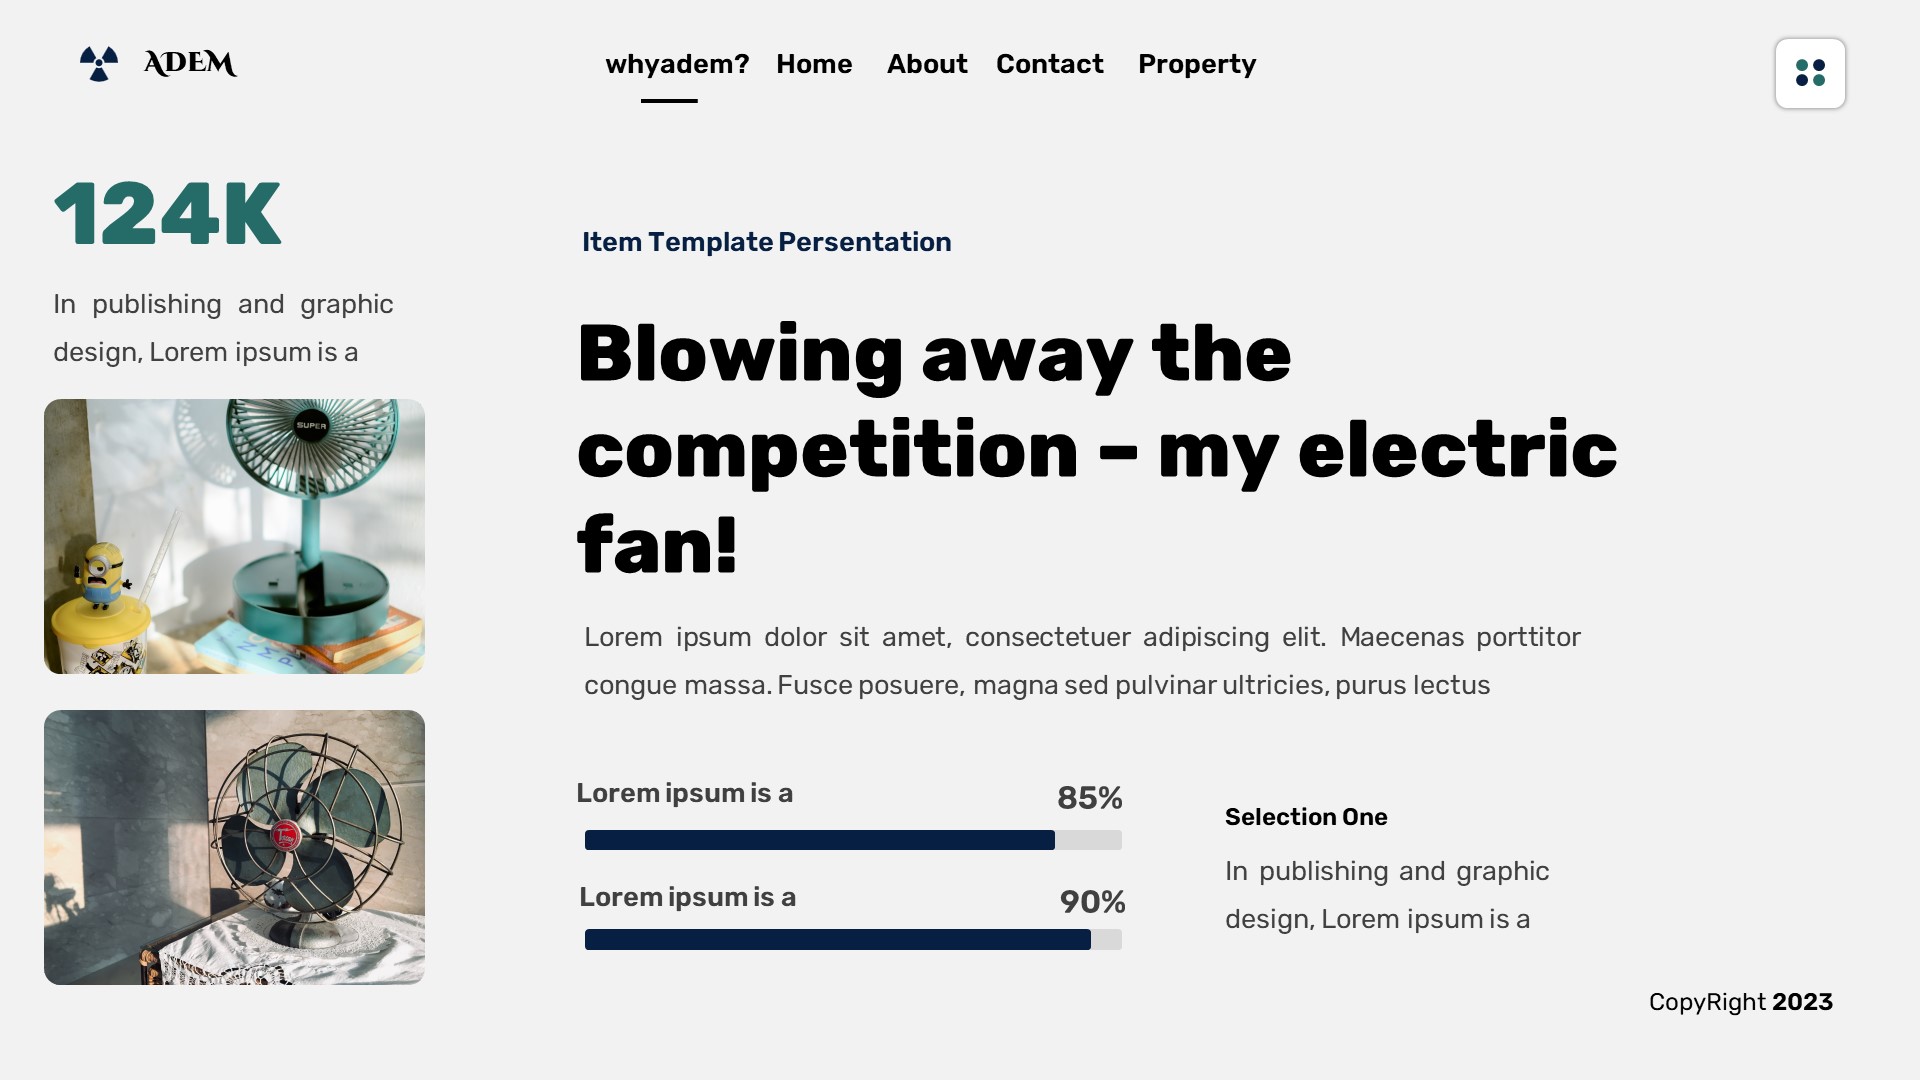Click the Item Template Persentation label
Screen dimensions: 1920x1080
[767, 241]
